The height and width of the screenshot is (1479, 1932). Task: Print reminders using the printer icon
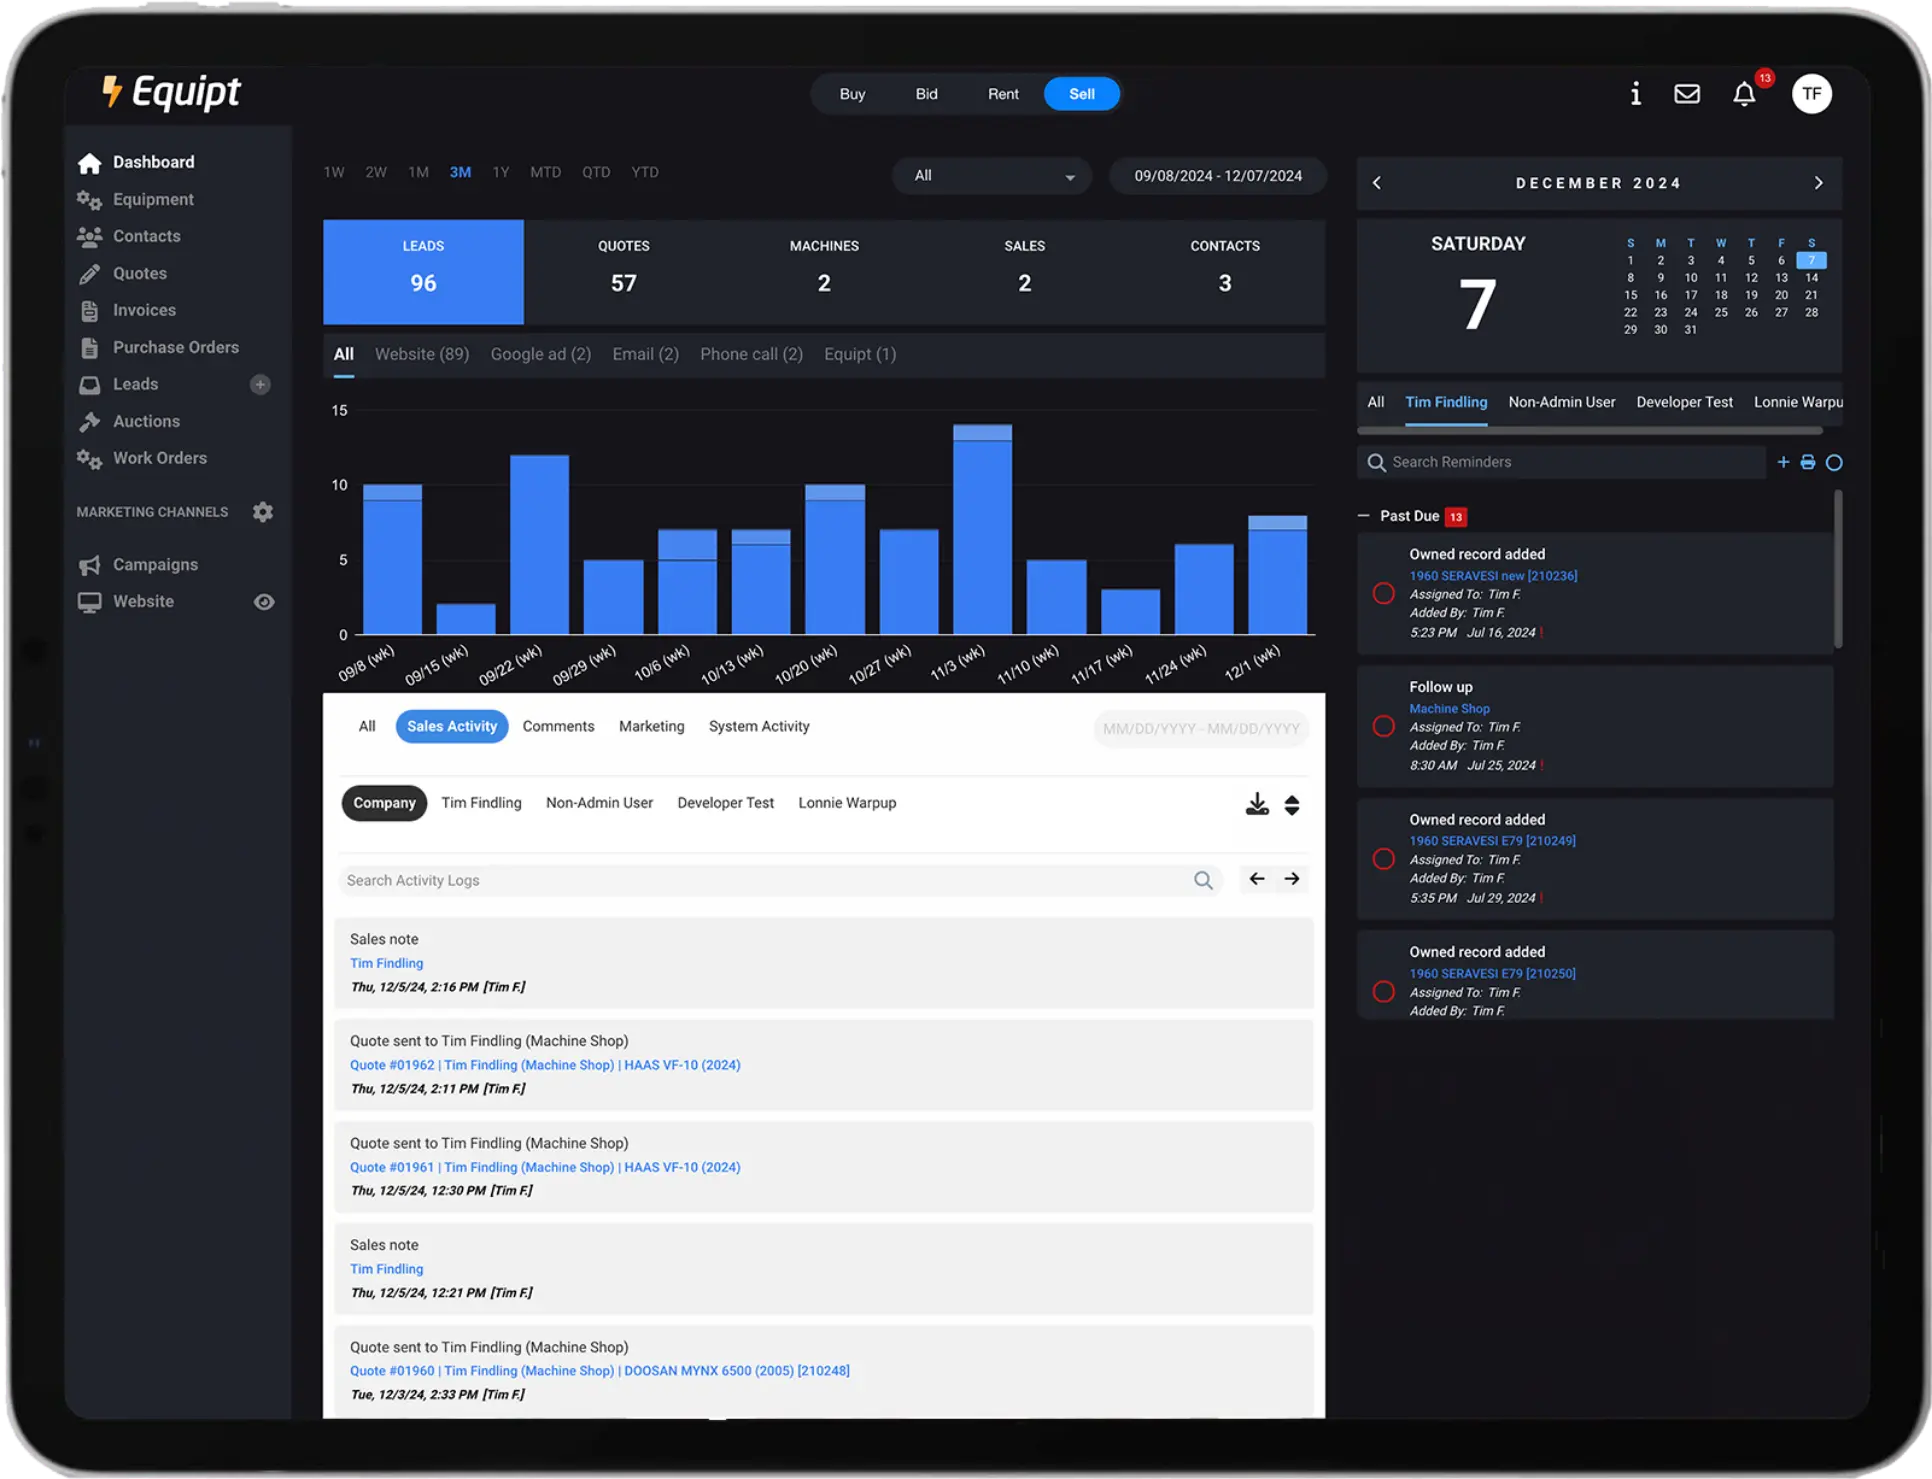pos(1807,462)
